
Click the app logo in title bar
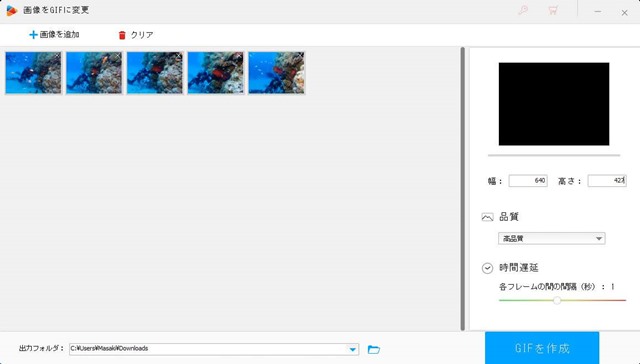(x=12, y=11)
